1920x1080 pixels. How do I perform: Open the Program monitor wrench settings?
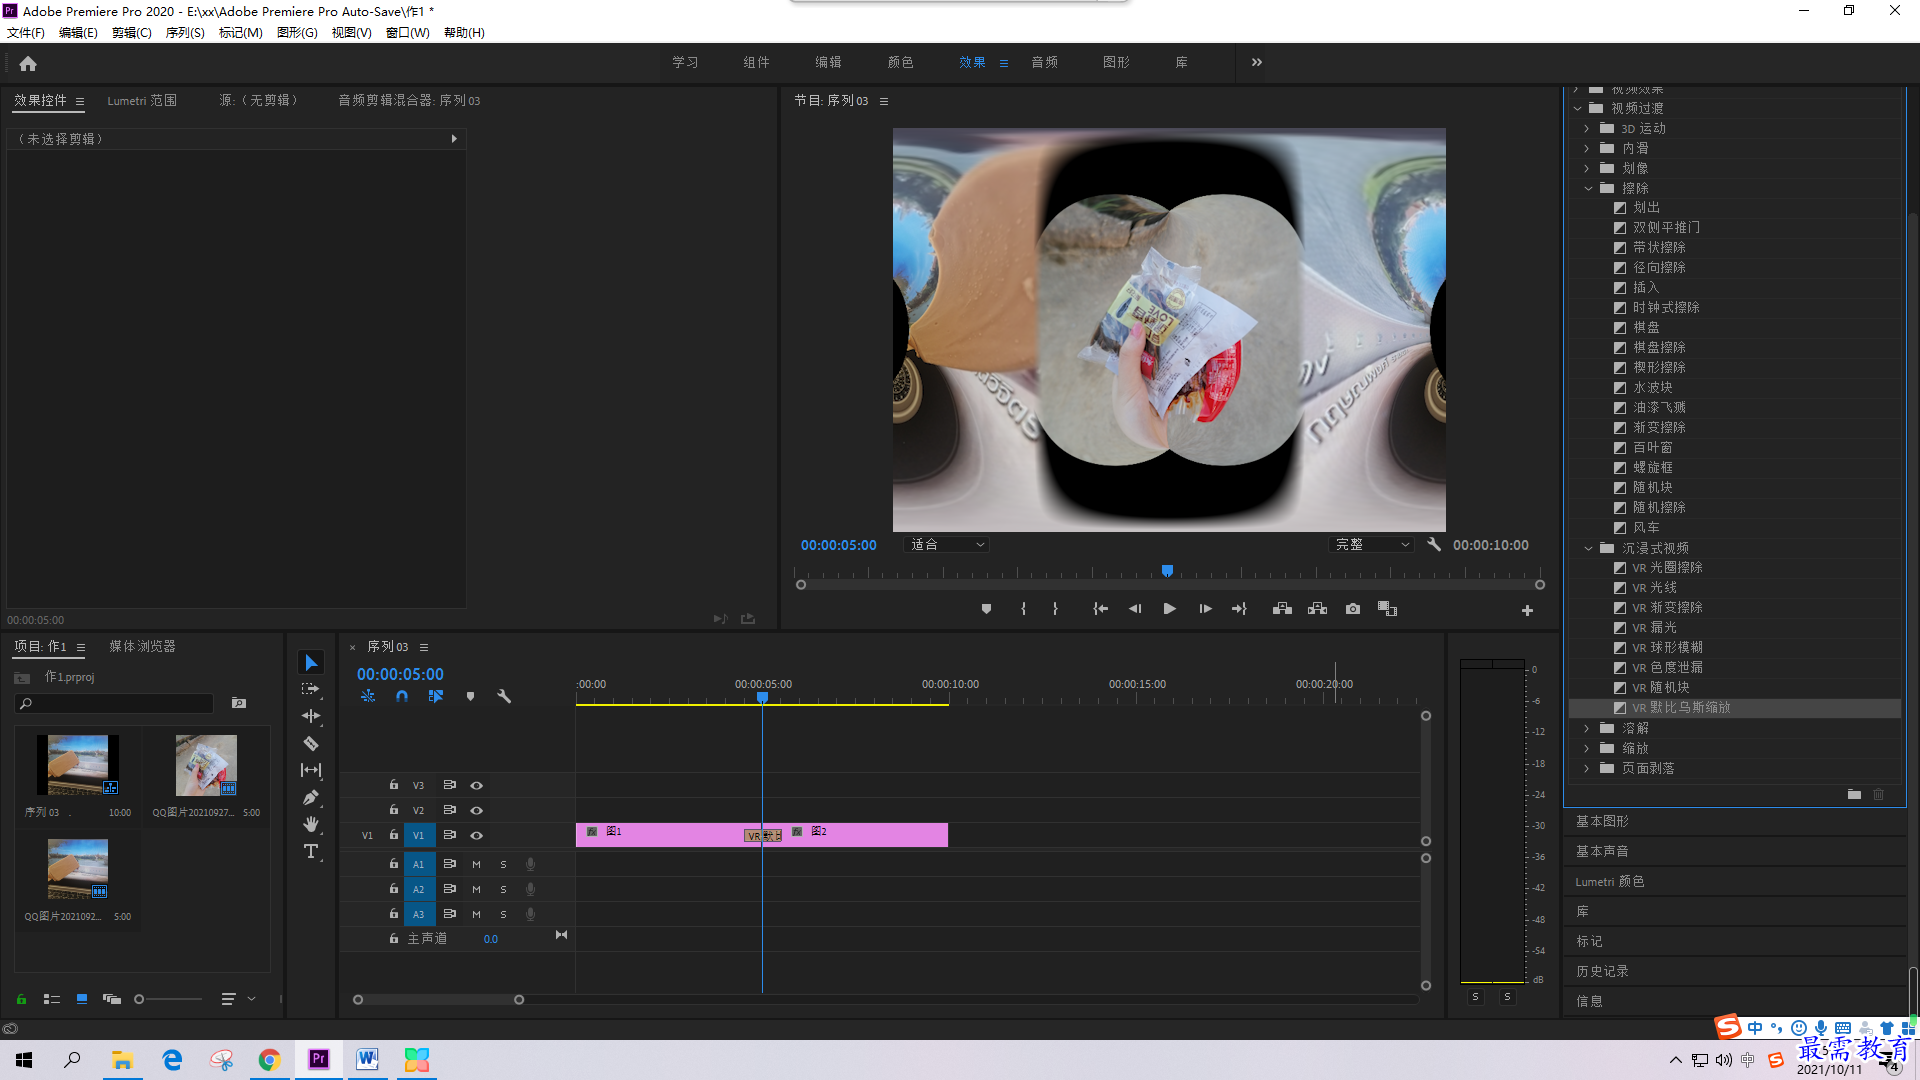click(x=1434, y=545)
